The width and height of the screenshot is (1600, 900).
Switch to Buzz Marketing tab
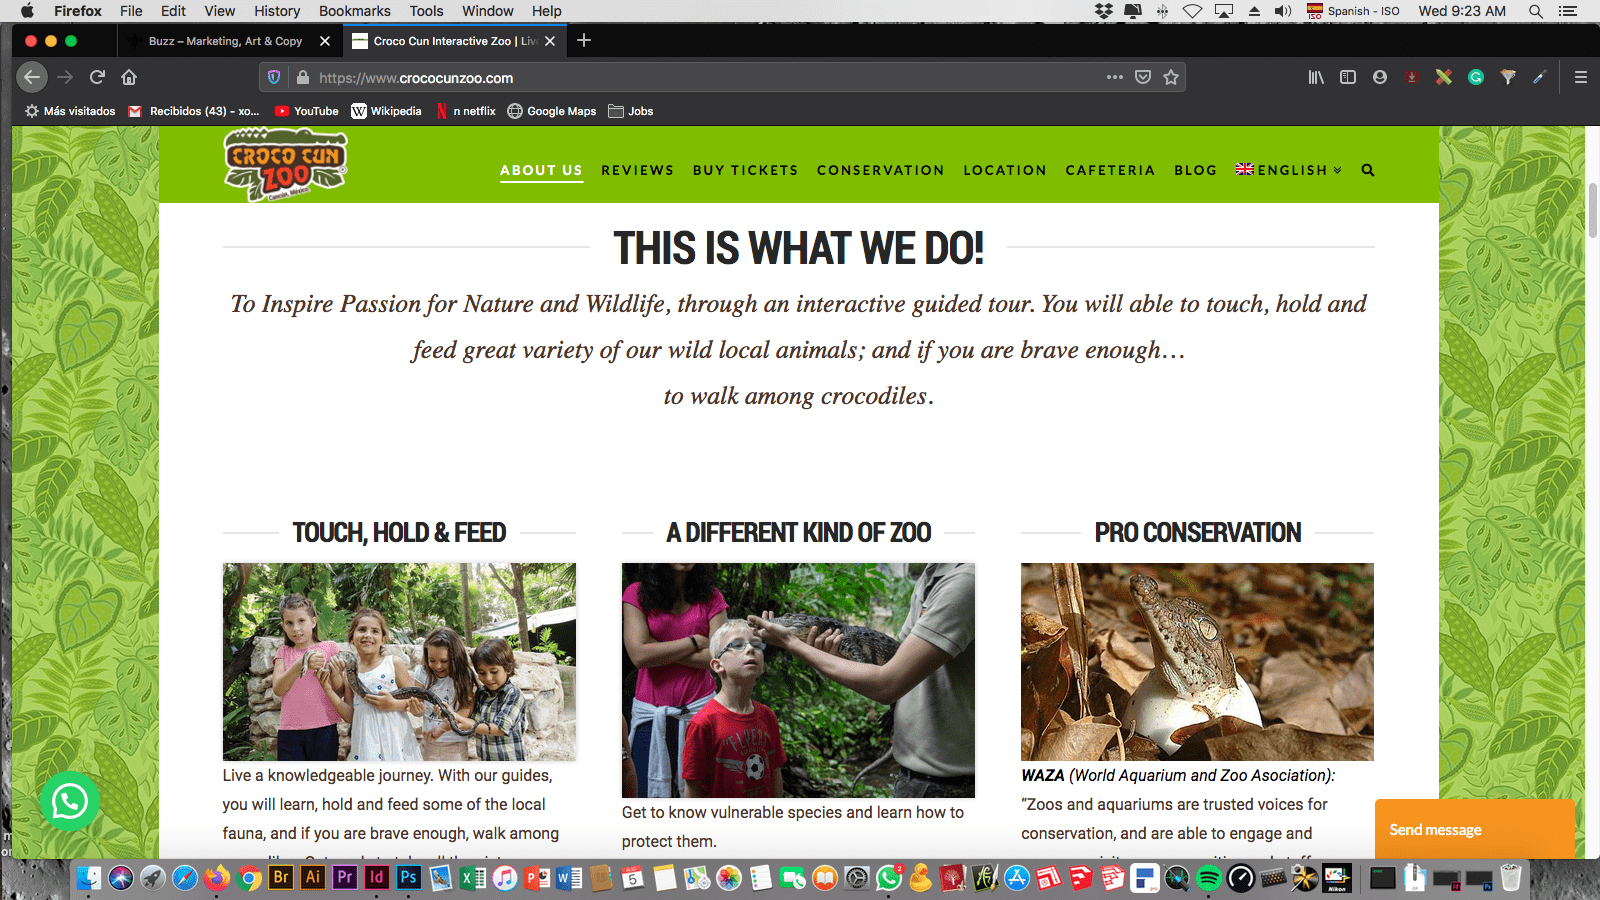[x=225, y=41]
